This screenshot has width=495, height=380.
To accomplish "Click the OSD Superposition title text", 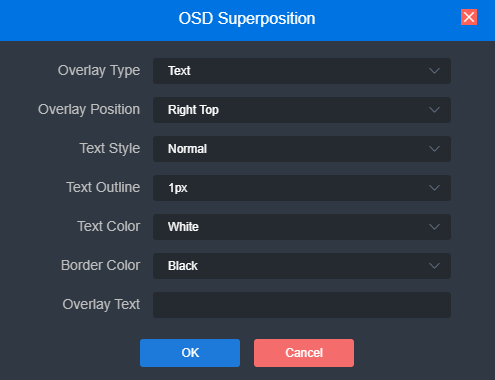I will pyautogui.click(x=247, y=18).
